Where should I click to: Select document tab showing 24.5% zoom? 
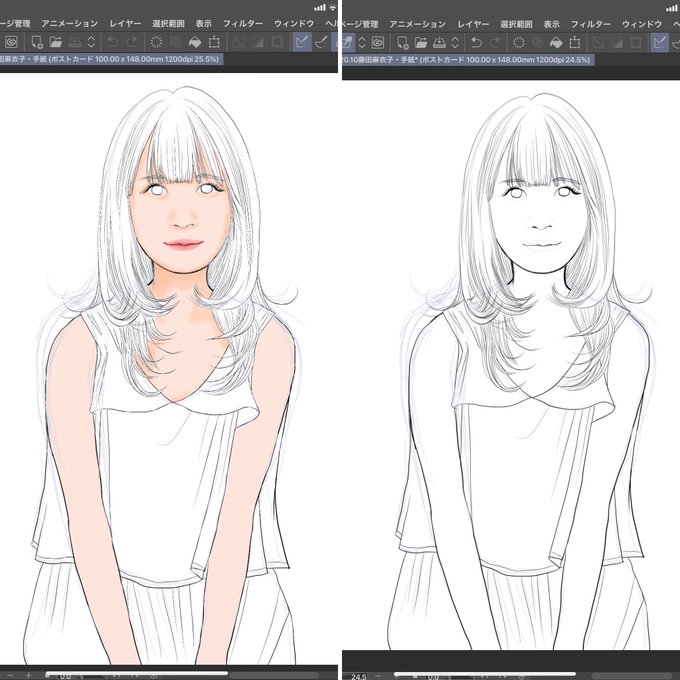(x=468, y=60)
